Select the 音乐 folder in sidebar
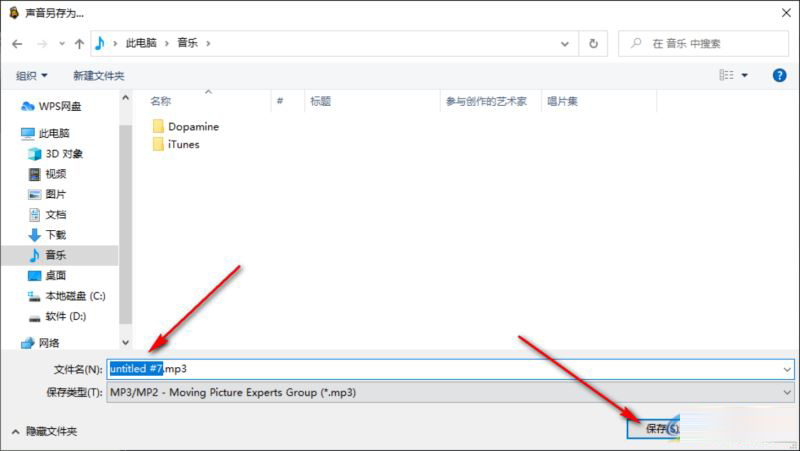 [60, 255]
